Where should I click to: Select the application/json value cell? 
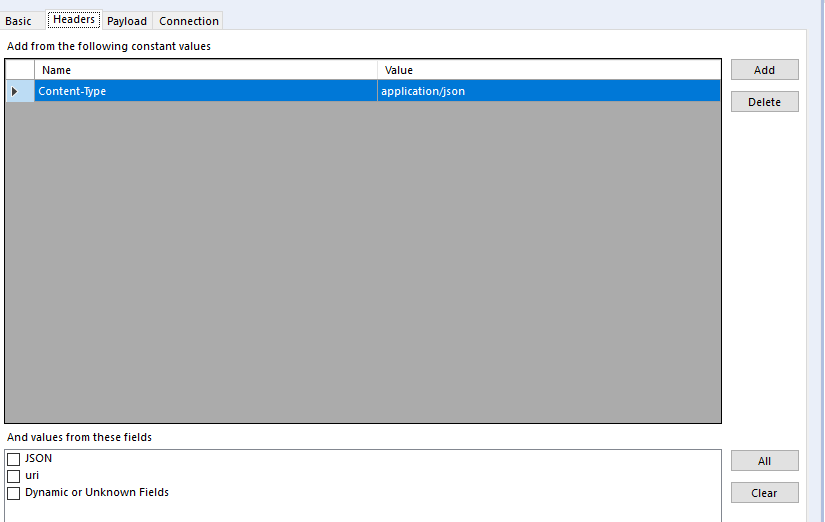tap(549, 91)
